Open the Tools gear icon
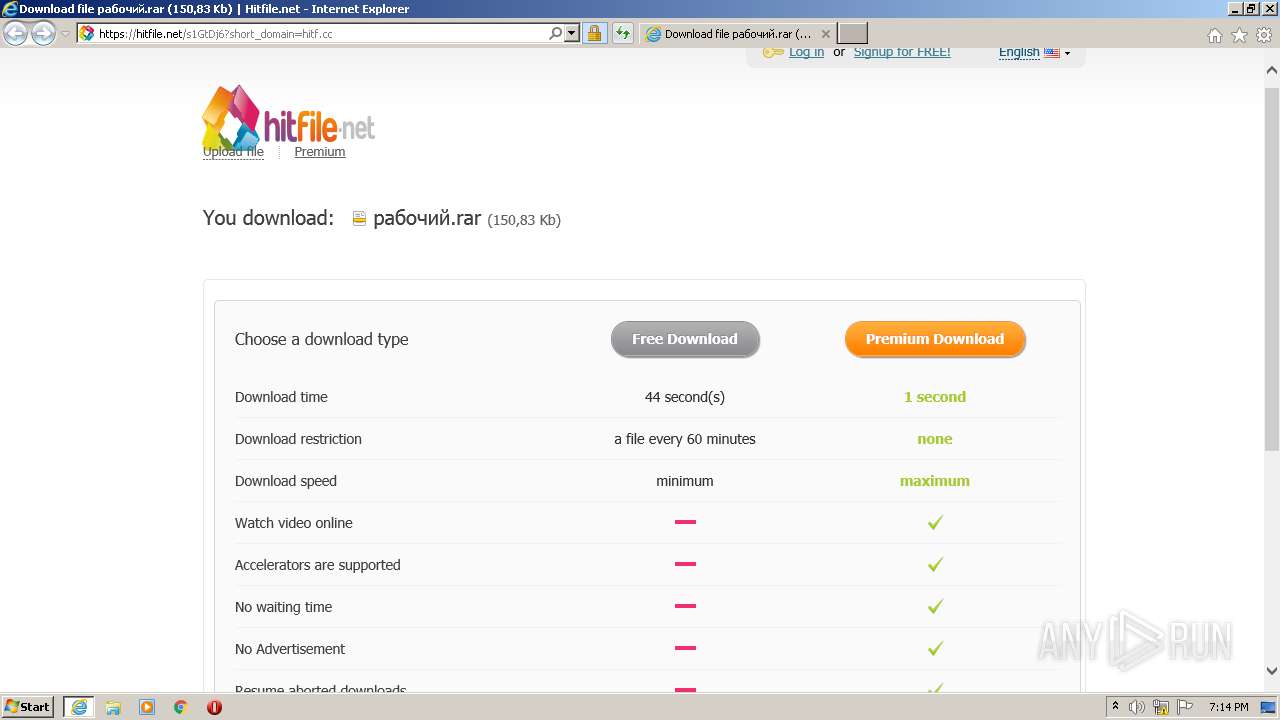Viewport: 1280px width, 720px height. click(x=1264, y=35)
